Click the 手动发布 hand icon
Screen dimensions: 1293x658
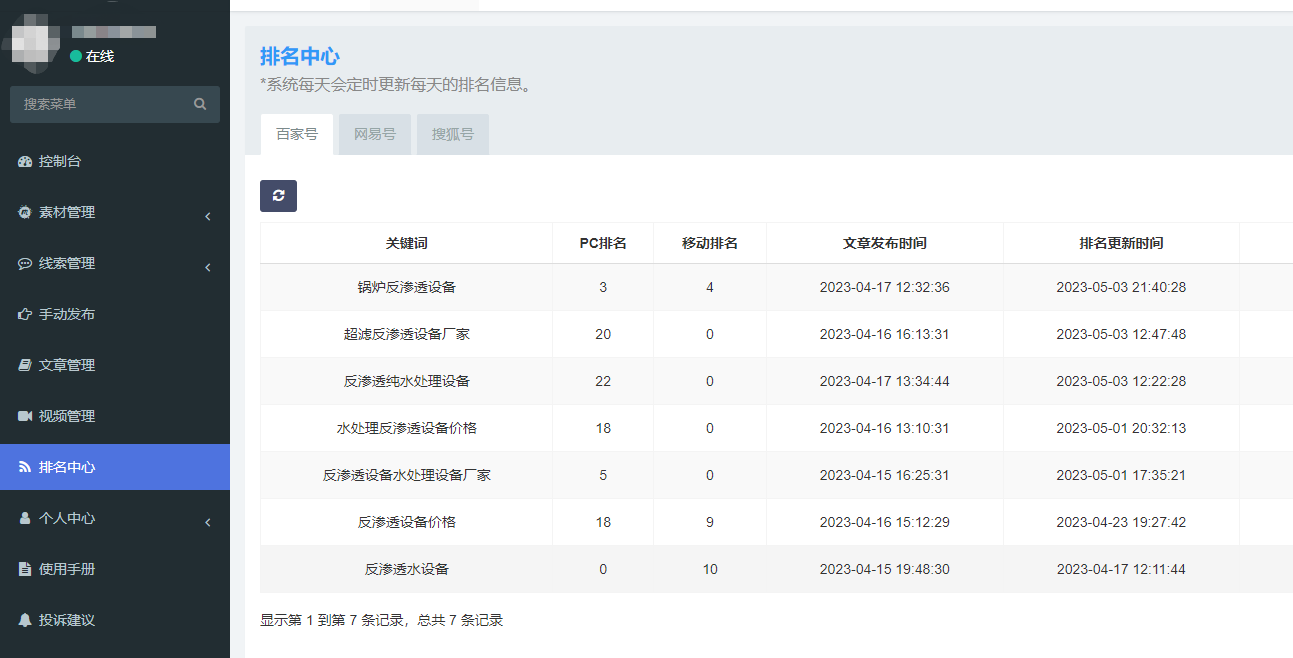coord(25,314)
